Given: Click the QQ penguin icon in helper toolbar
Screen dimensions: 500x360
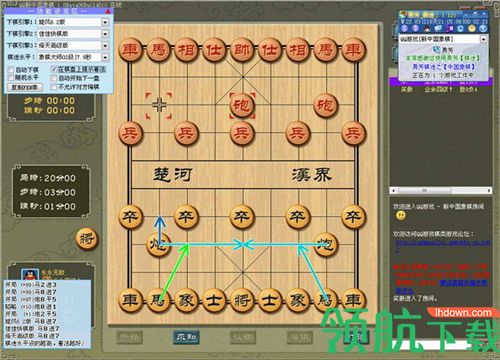Looking at the screenshot, I should tap(426, 29).
